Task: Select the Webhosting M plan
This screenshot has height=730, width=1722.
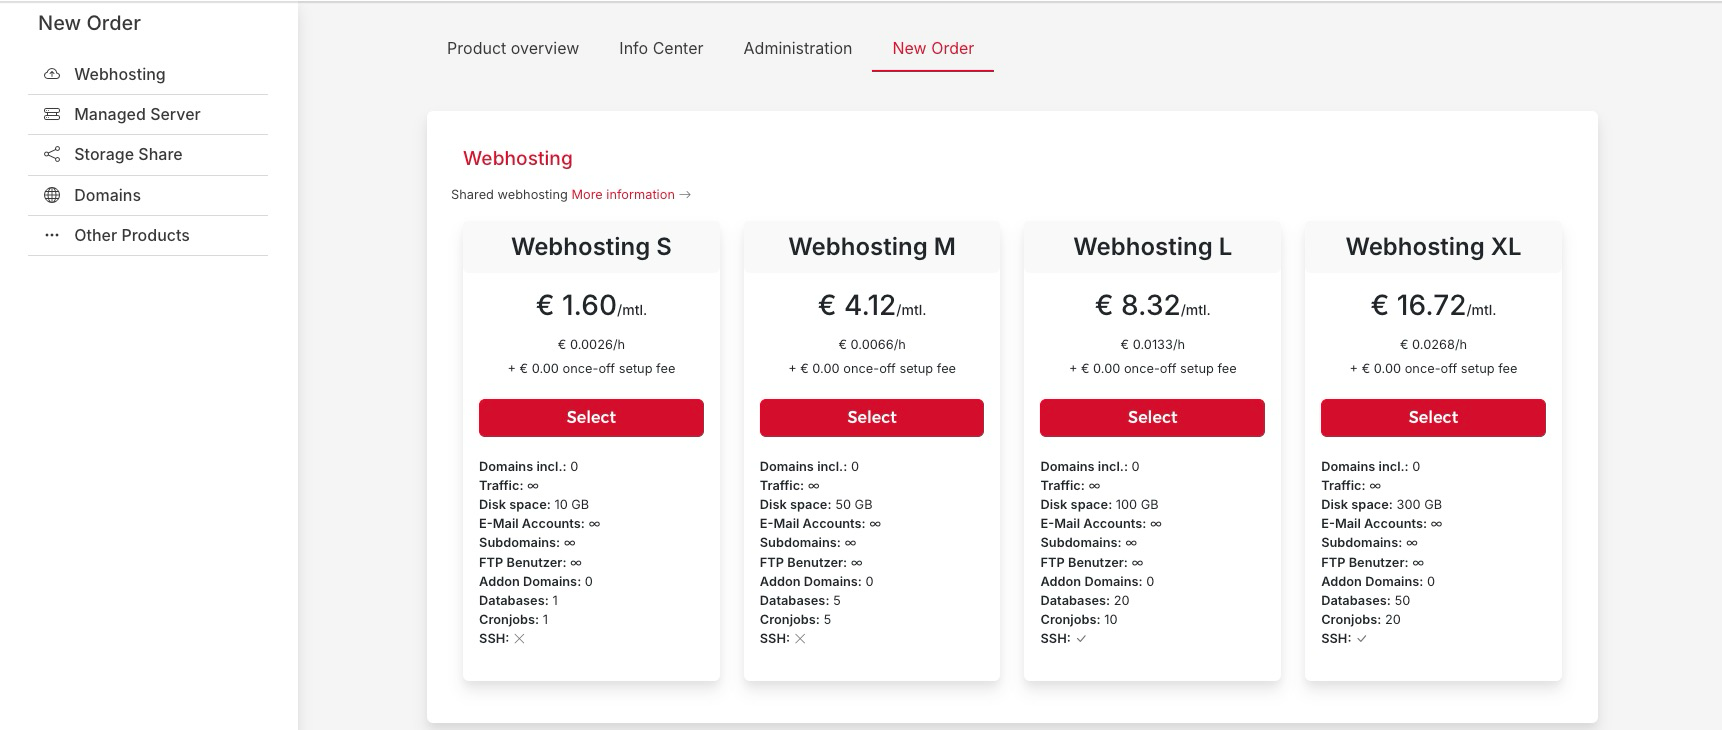Action: (871, 418)
